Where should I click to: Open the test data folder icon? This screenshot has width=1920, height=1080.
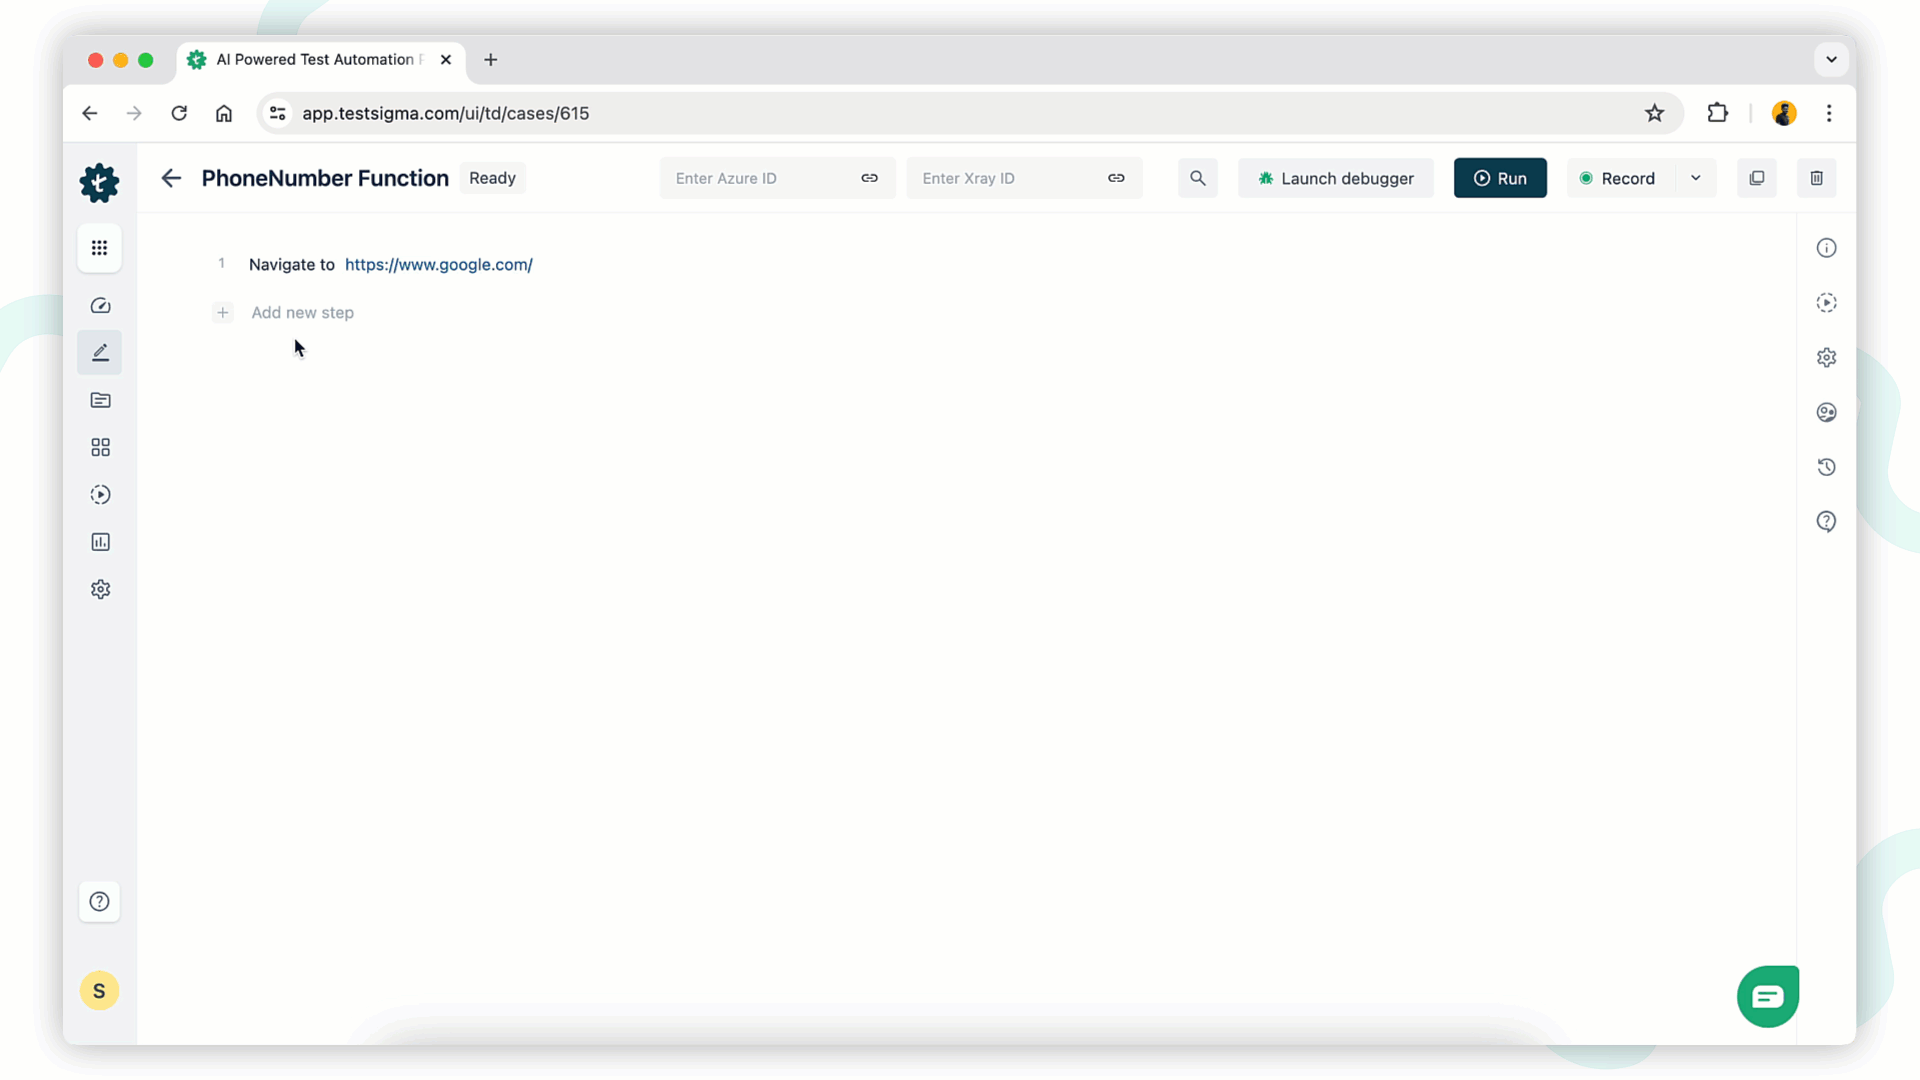click(100, 400)
